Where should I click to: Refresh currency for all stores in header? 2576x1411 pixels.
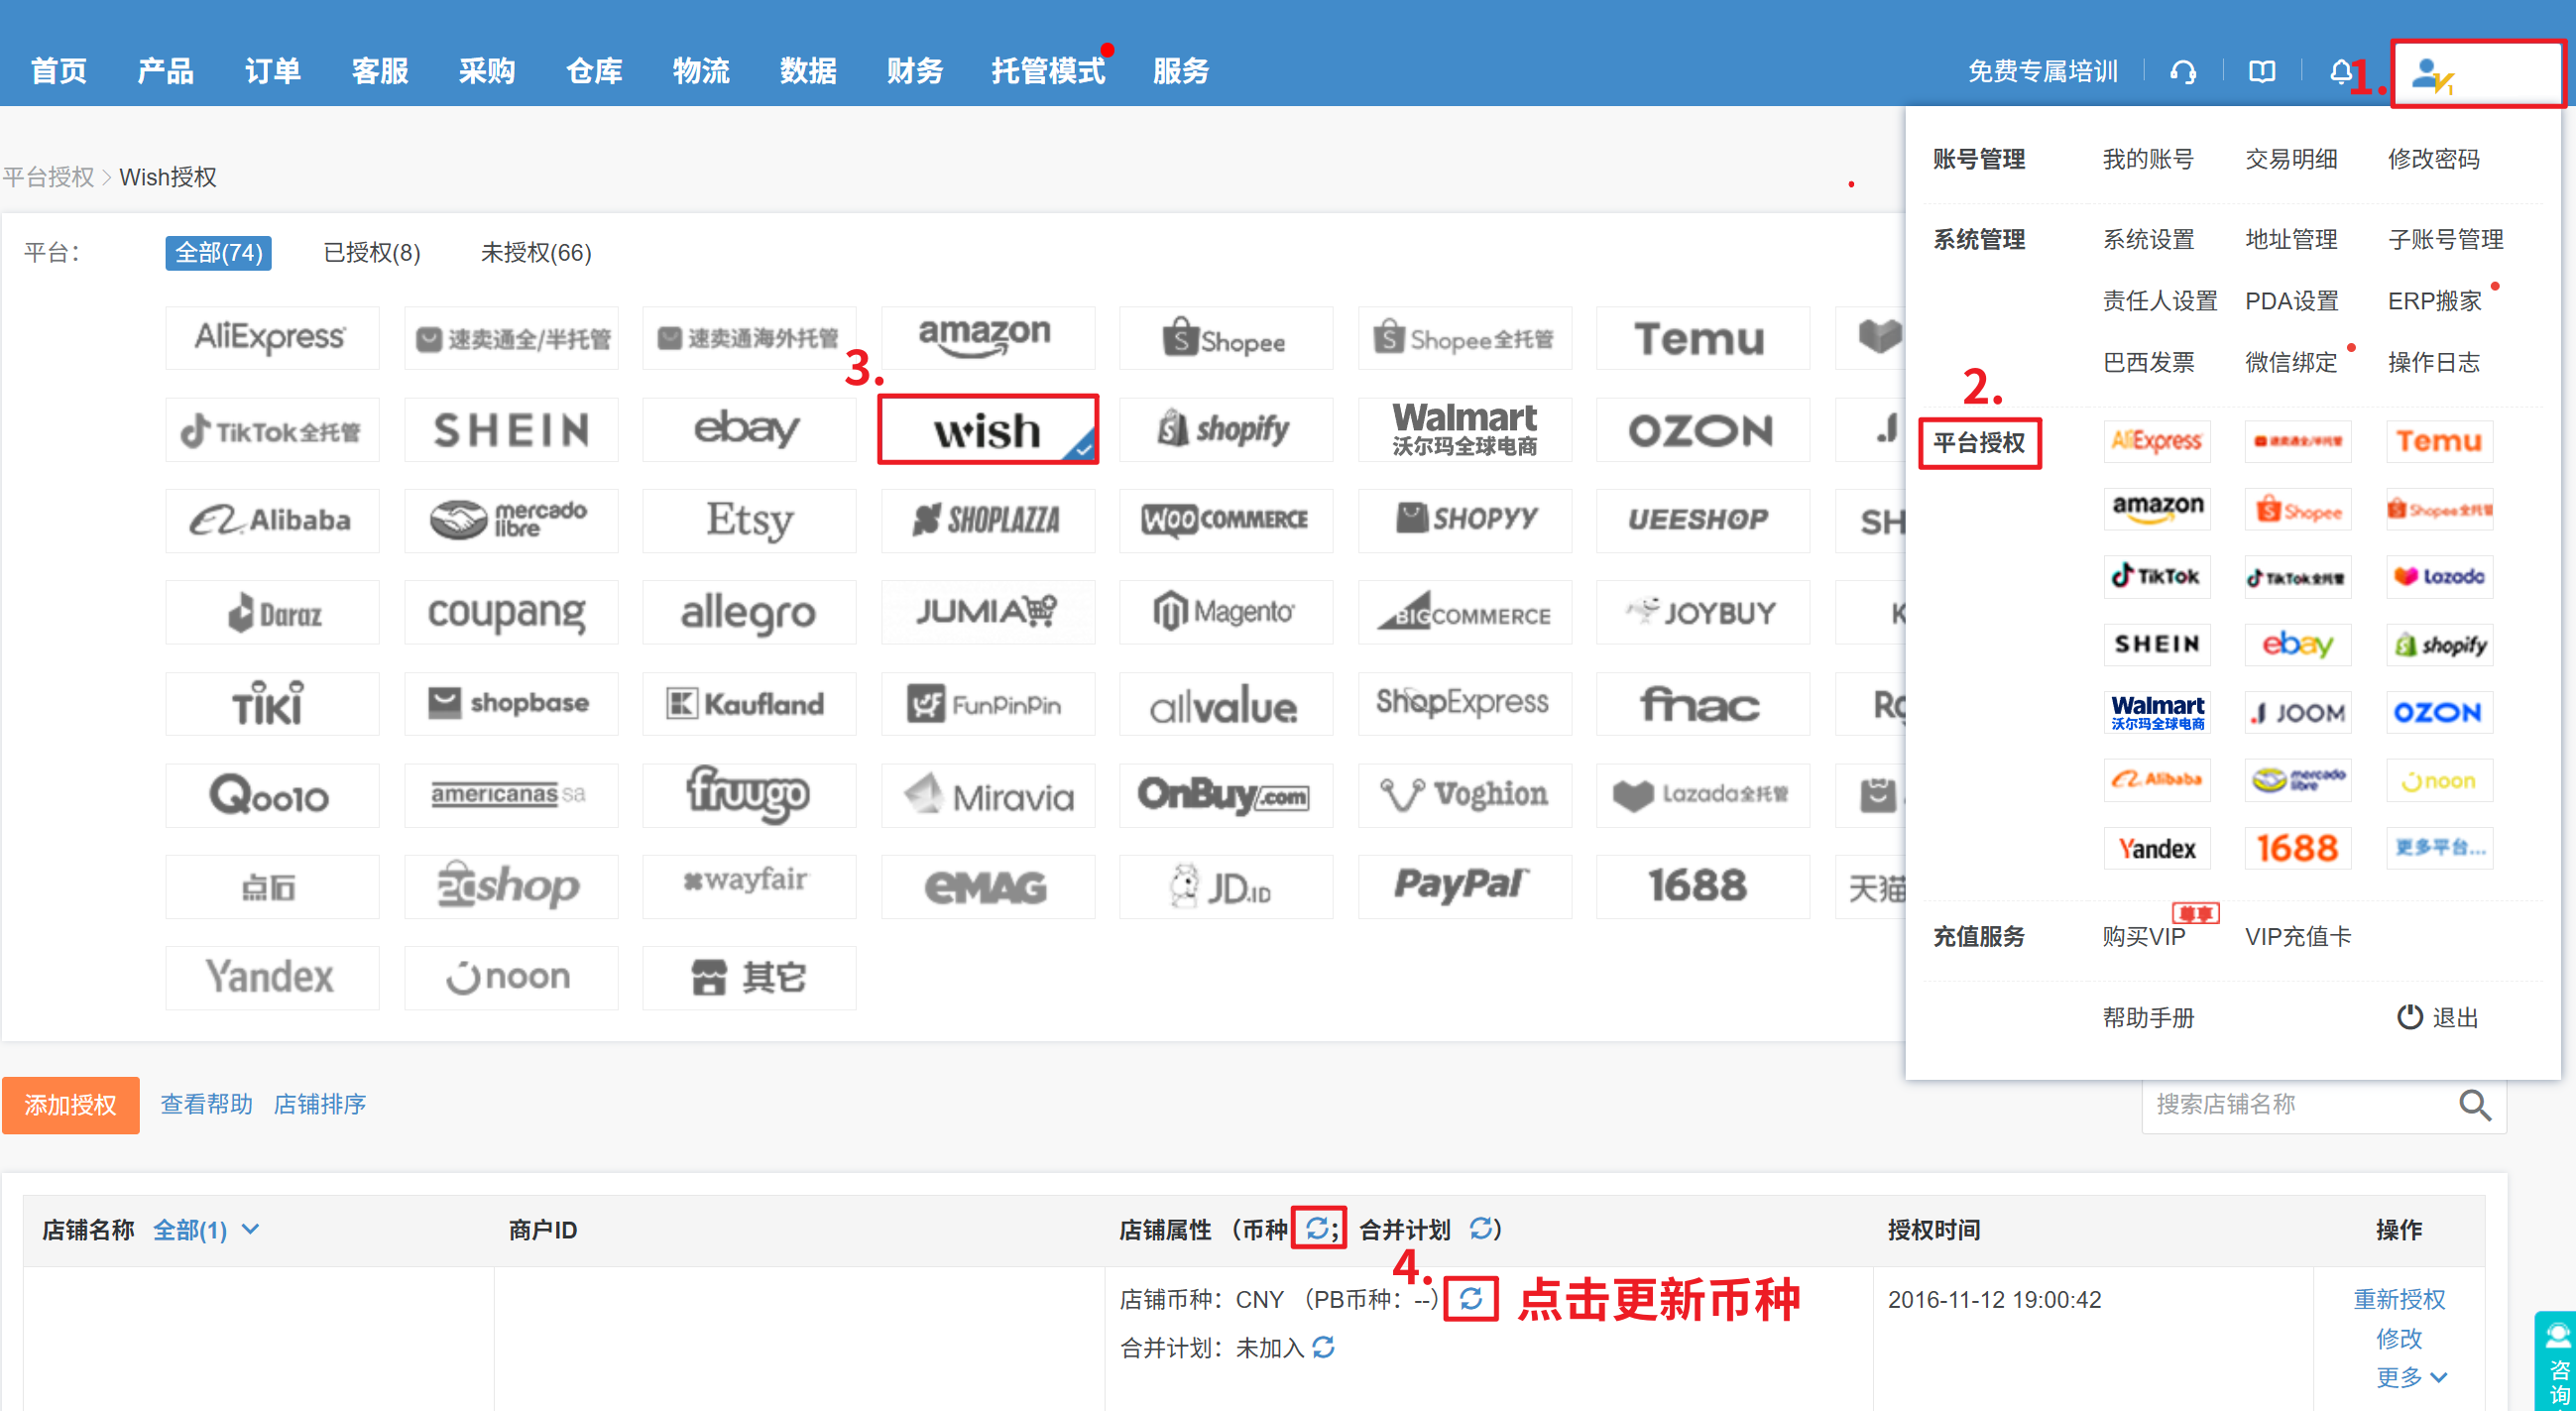1317,1228
